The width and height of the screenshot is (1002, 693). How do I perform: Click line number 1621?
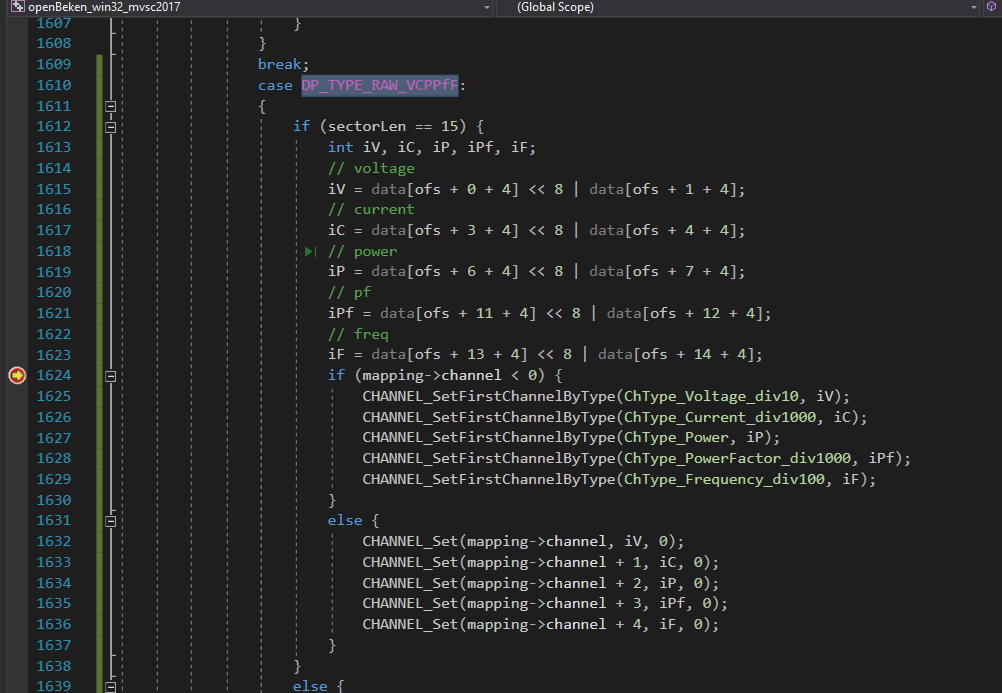tap(54, 313)
